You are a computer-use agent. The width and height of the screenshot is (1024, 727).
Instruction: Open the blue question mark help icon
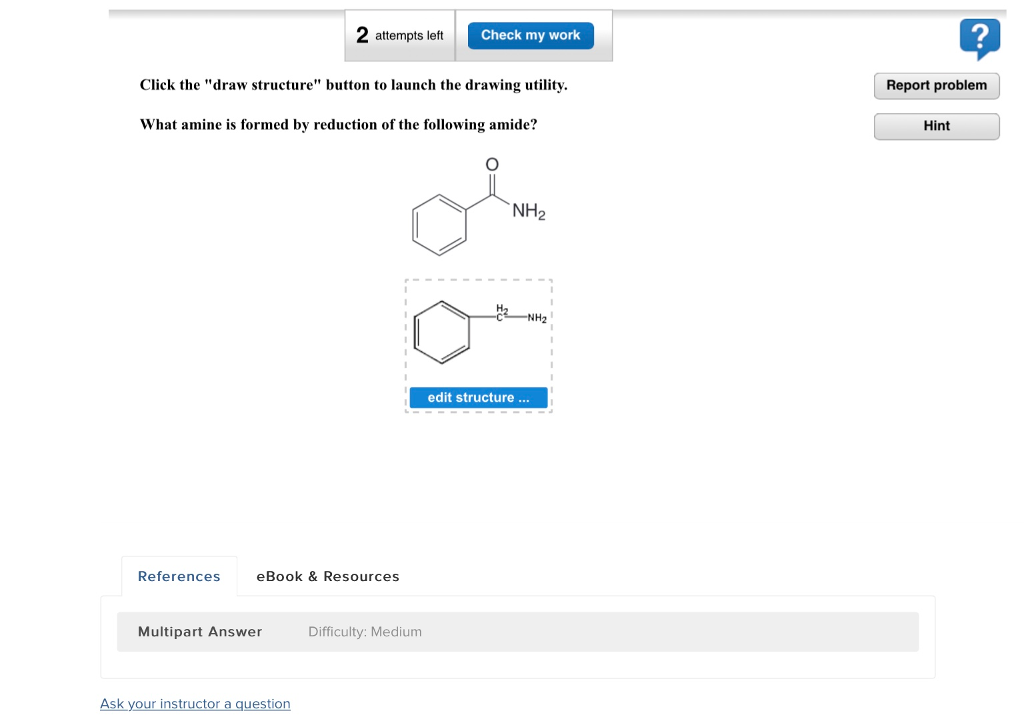(979, 39)
